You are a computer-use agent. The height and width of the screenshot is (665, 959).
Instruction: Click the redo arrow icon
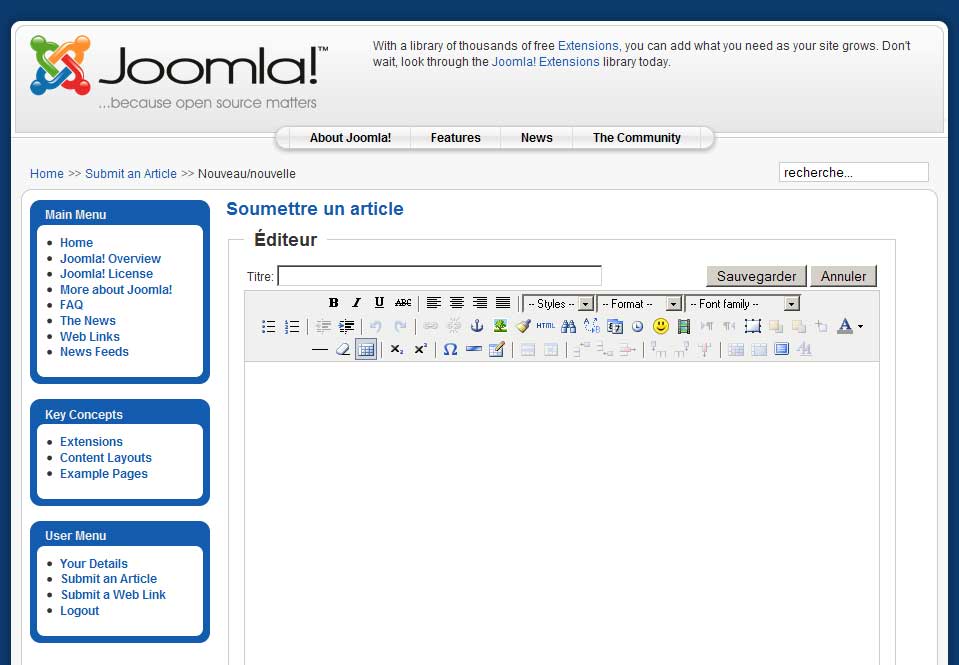pos(400,326)
